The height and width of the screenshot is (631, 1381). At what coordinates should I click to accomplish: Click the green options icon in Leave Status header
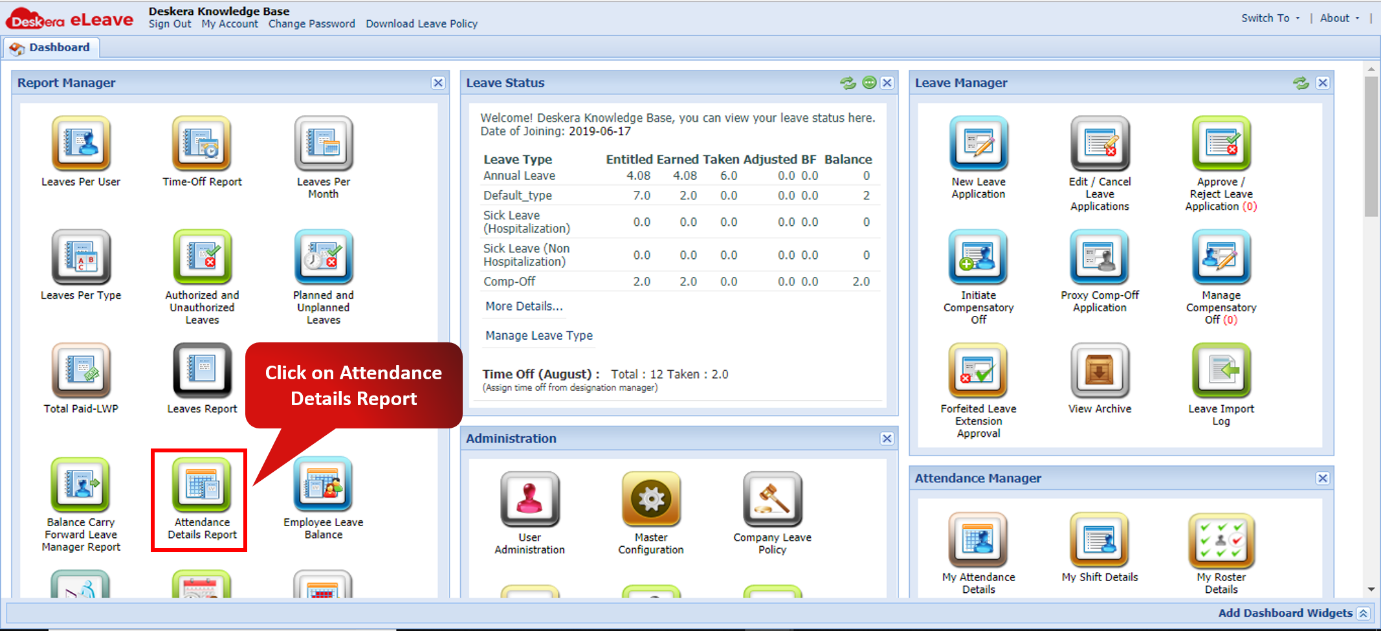869,83
